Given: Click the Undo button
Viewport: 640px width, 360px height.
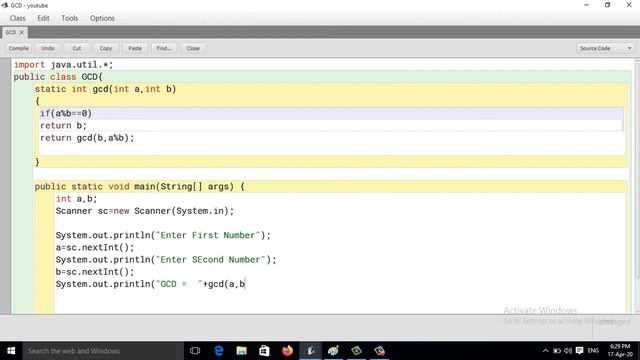Looking at the screenshot, I should point(48,48).
